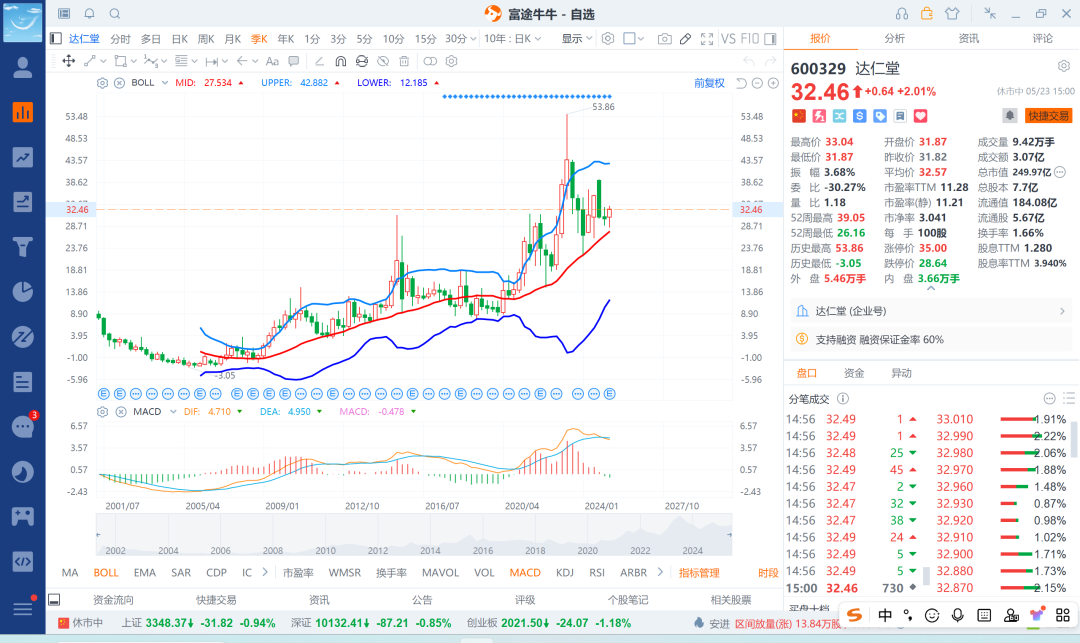Show more sub indicators after ARBR

tap(660, 572)
